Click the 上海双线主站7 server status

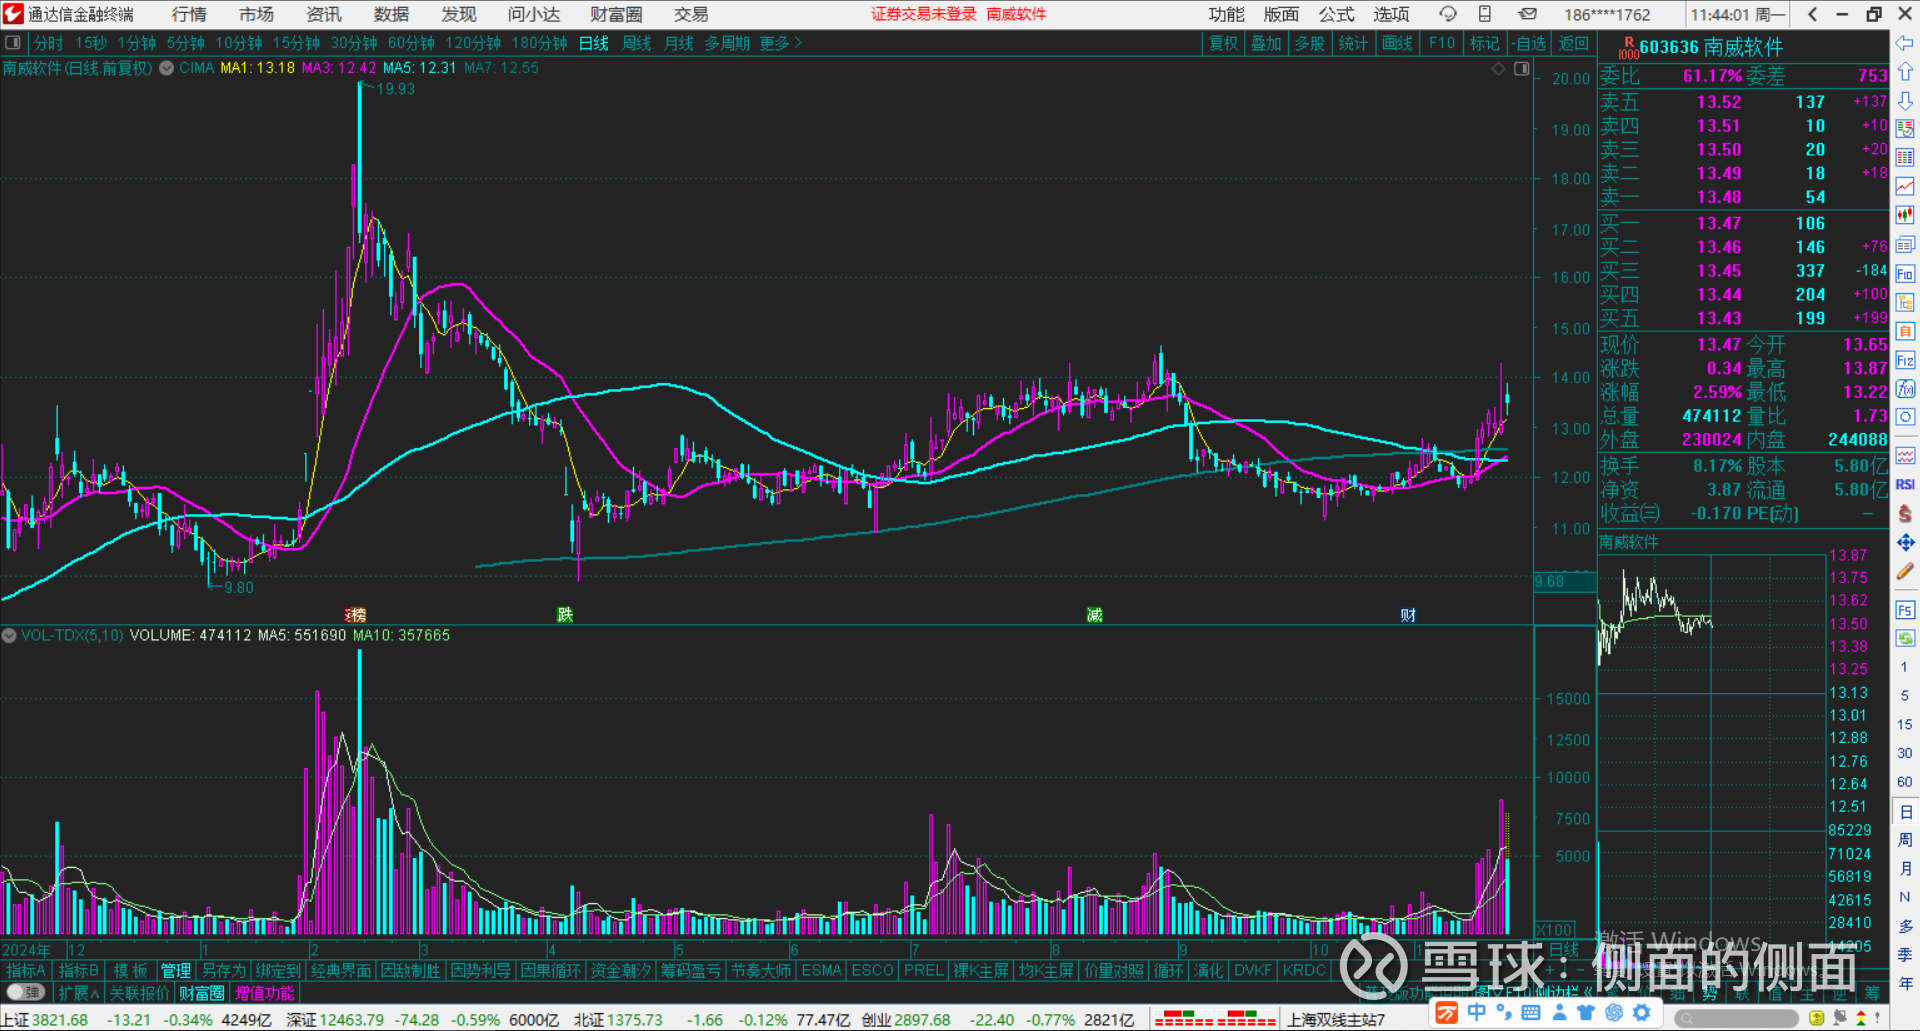[1336, 1019]
